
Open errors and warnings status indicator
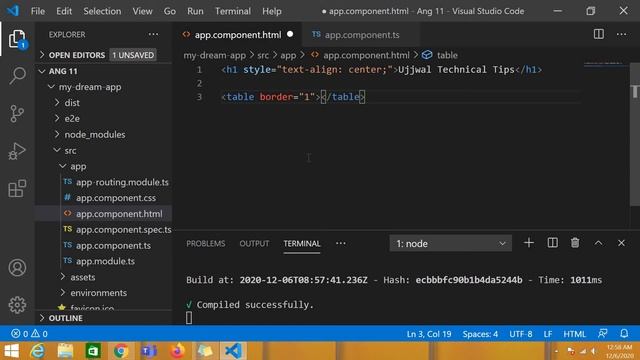[x=29, y=334]
